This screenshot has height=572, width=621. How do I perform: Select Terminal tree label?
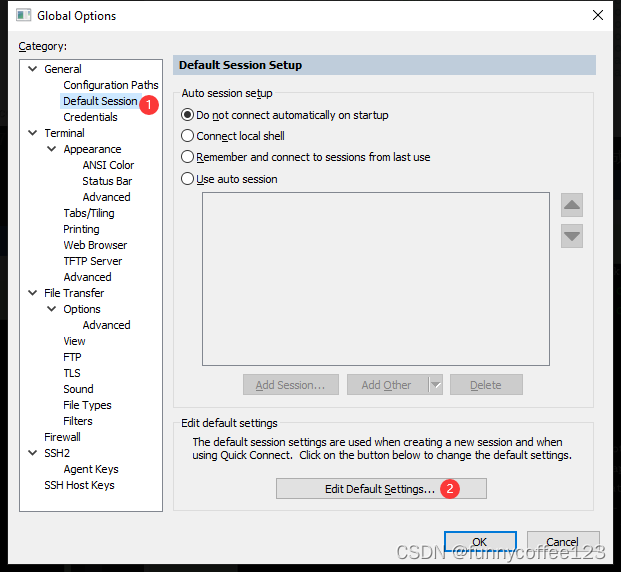tap(64, 133)
